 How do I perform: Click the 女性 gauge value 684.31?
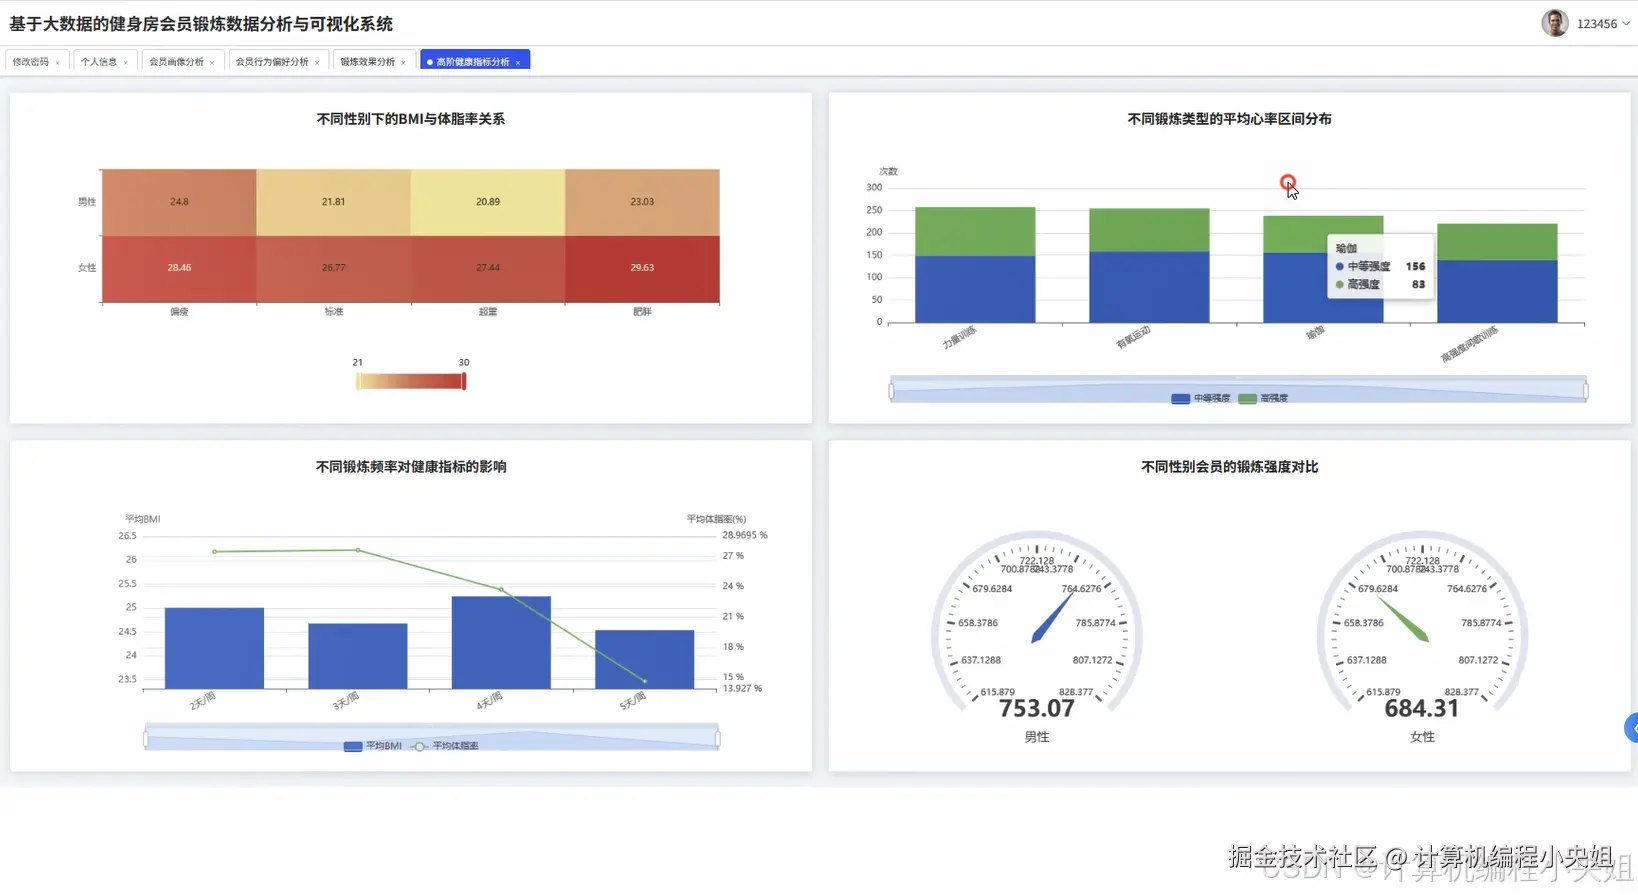click(x=1421, y=708)
